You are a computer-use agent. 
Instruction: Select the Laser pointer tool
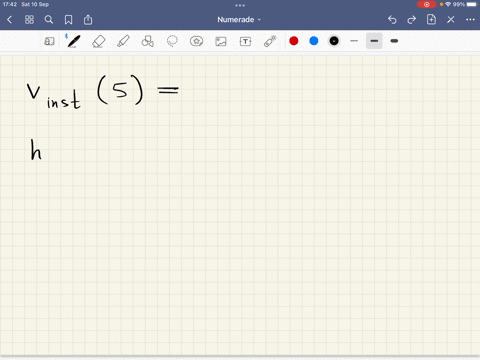(x=270, y=41)
